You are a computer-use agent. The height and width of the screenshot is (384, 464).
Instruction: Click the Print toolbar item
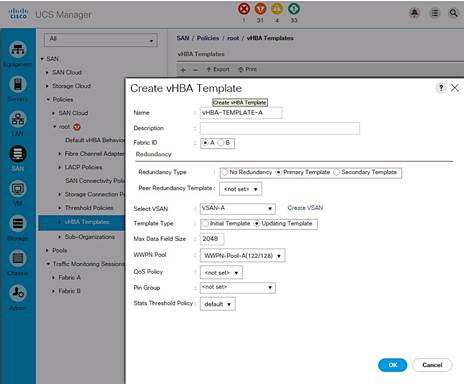(x=247, y=69)
